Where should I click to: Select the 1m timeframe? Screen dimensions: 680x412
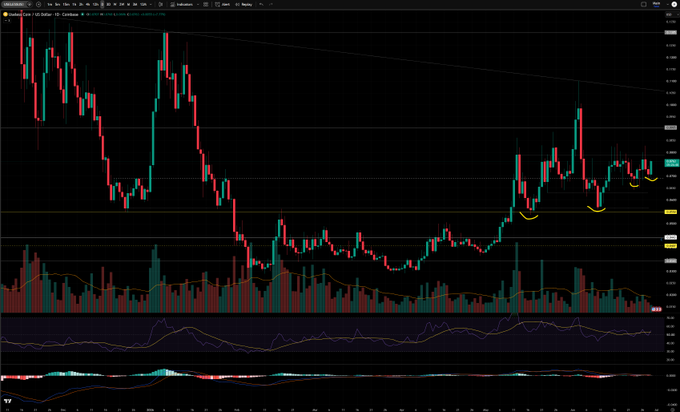point(50,4)
